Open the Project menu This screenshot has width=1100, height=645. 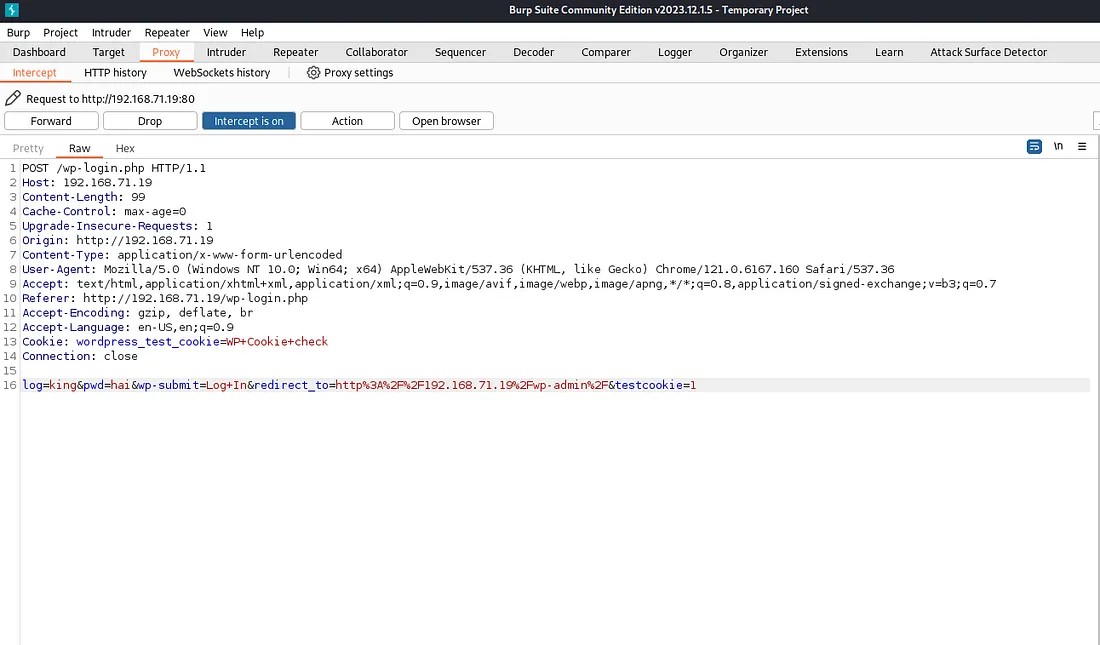(60, 32)
